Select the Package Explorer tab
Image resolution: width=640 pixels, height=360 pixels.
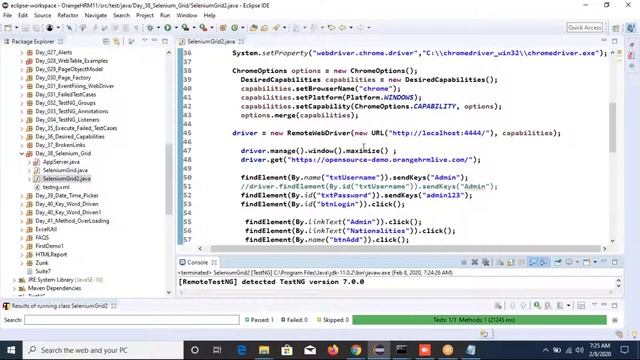33,41
